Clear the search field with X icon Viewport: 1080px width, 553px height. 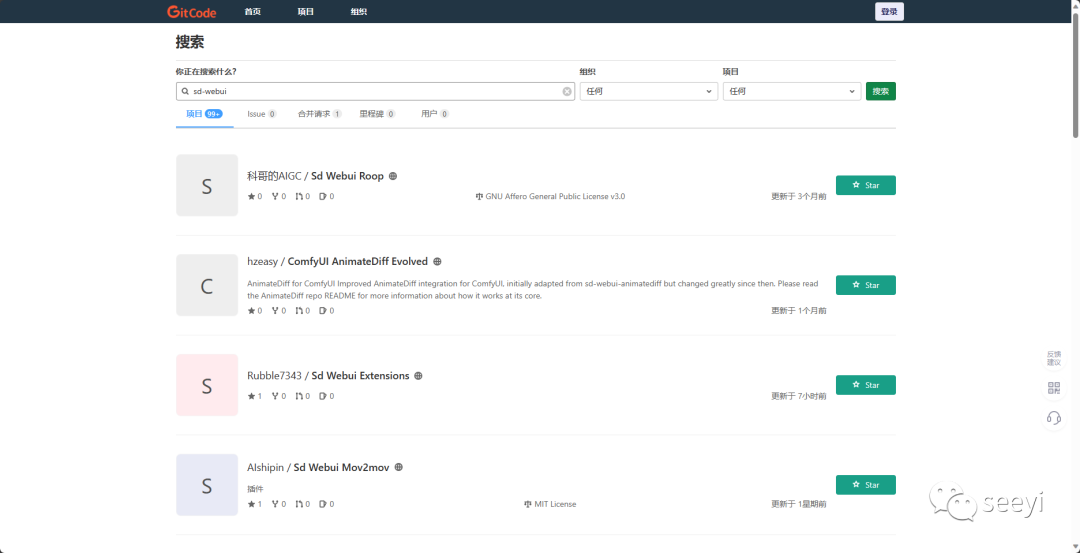pos(567,91)
